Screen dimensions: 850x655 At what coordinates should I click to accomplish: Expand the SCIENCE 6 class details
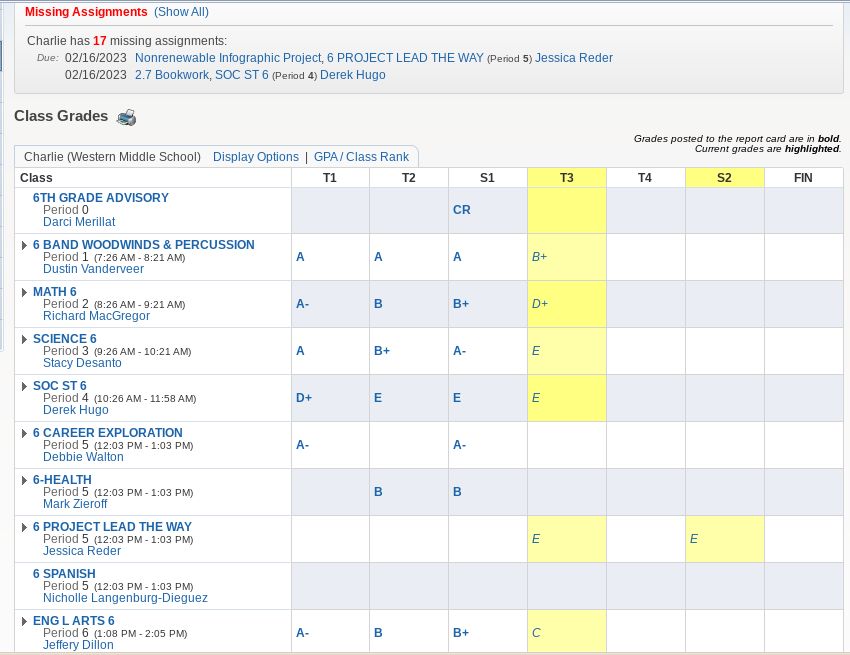24,339
